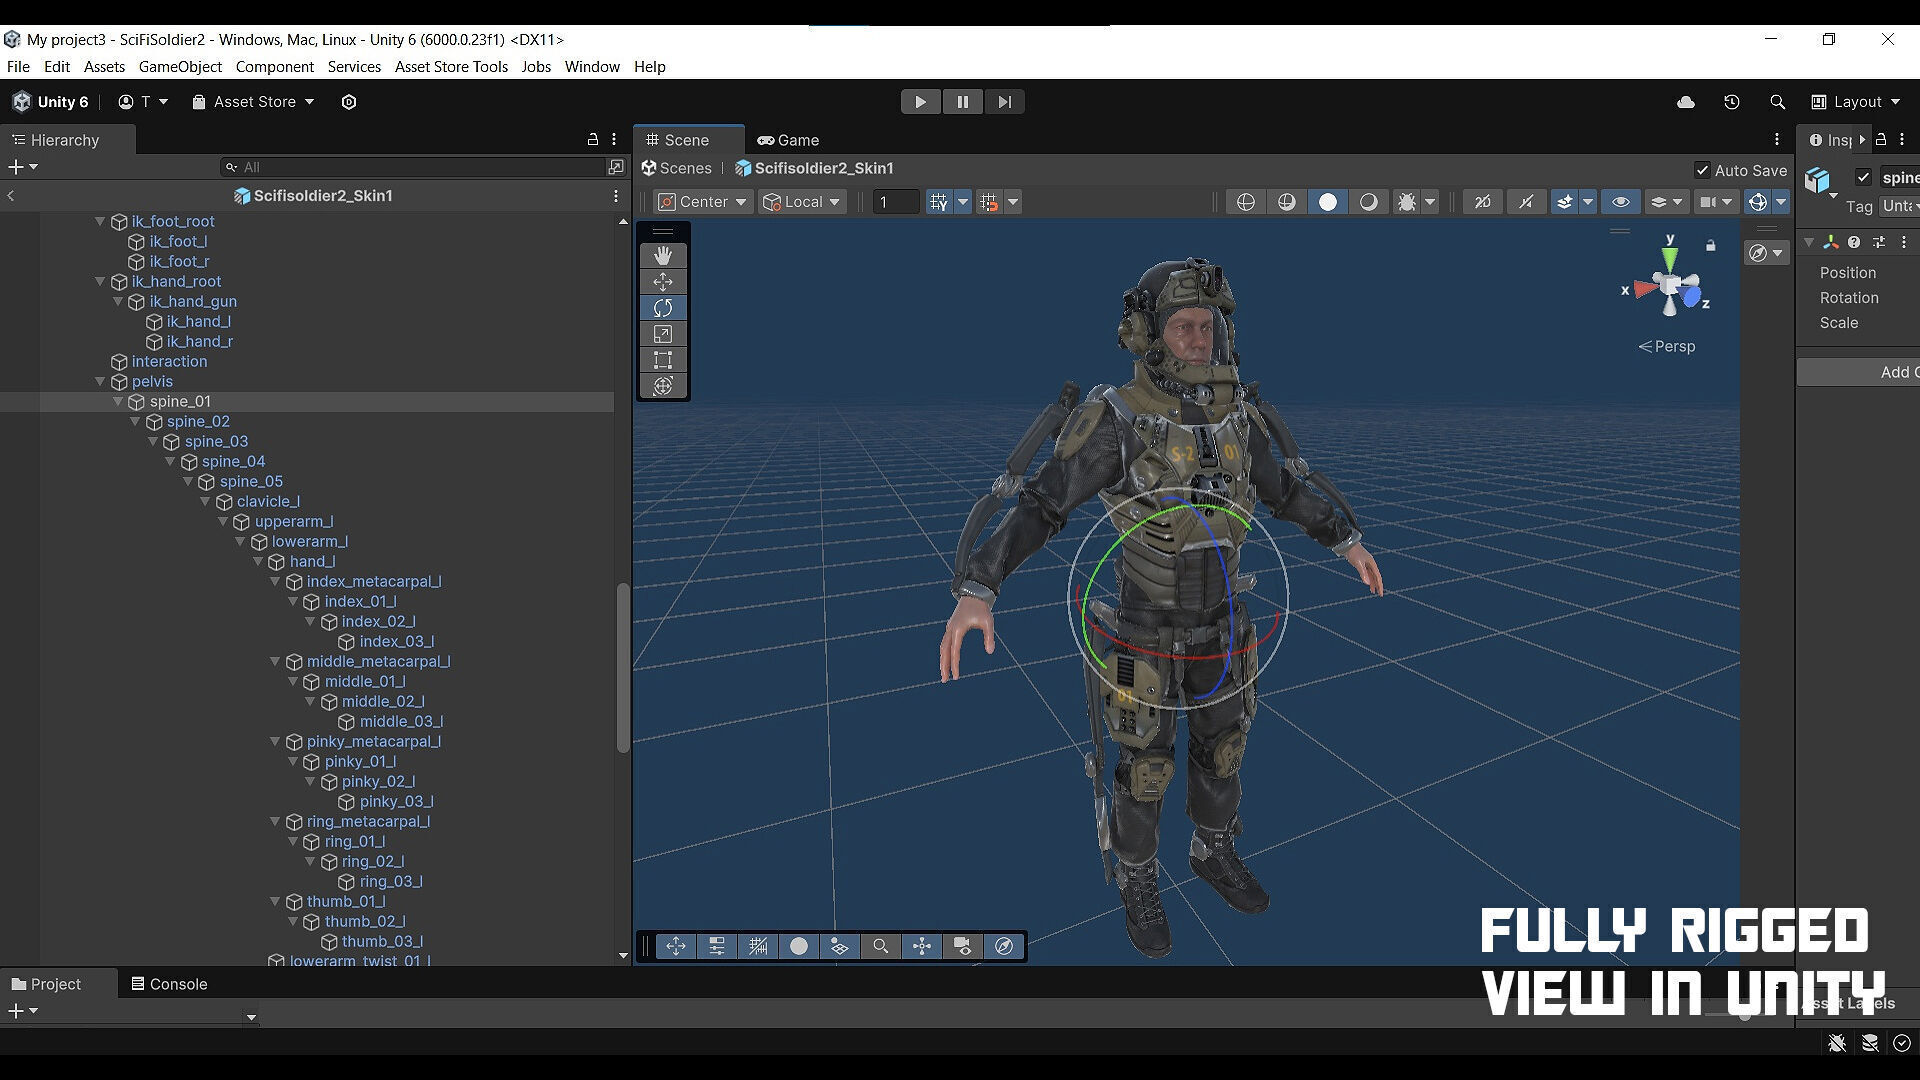
Task: Open the Center pivot mode dropdown
Action: pyautogui.click(x=703, y=202)
